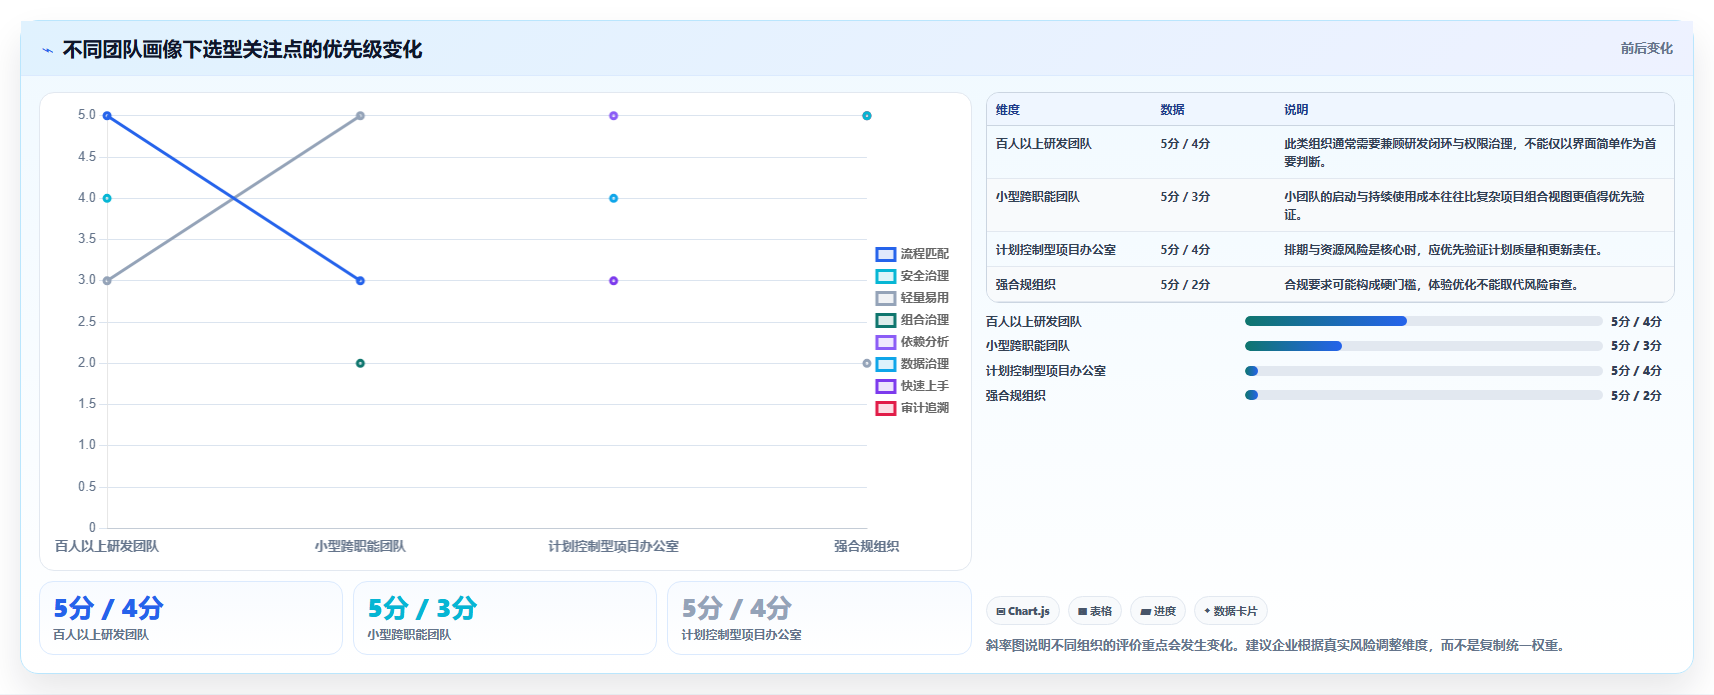The height and width of the screenshot is (695, 1714).
Task: Click blue point at 3.0 for 小型跨职能团队
Action: (x=360, y=281)
